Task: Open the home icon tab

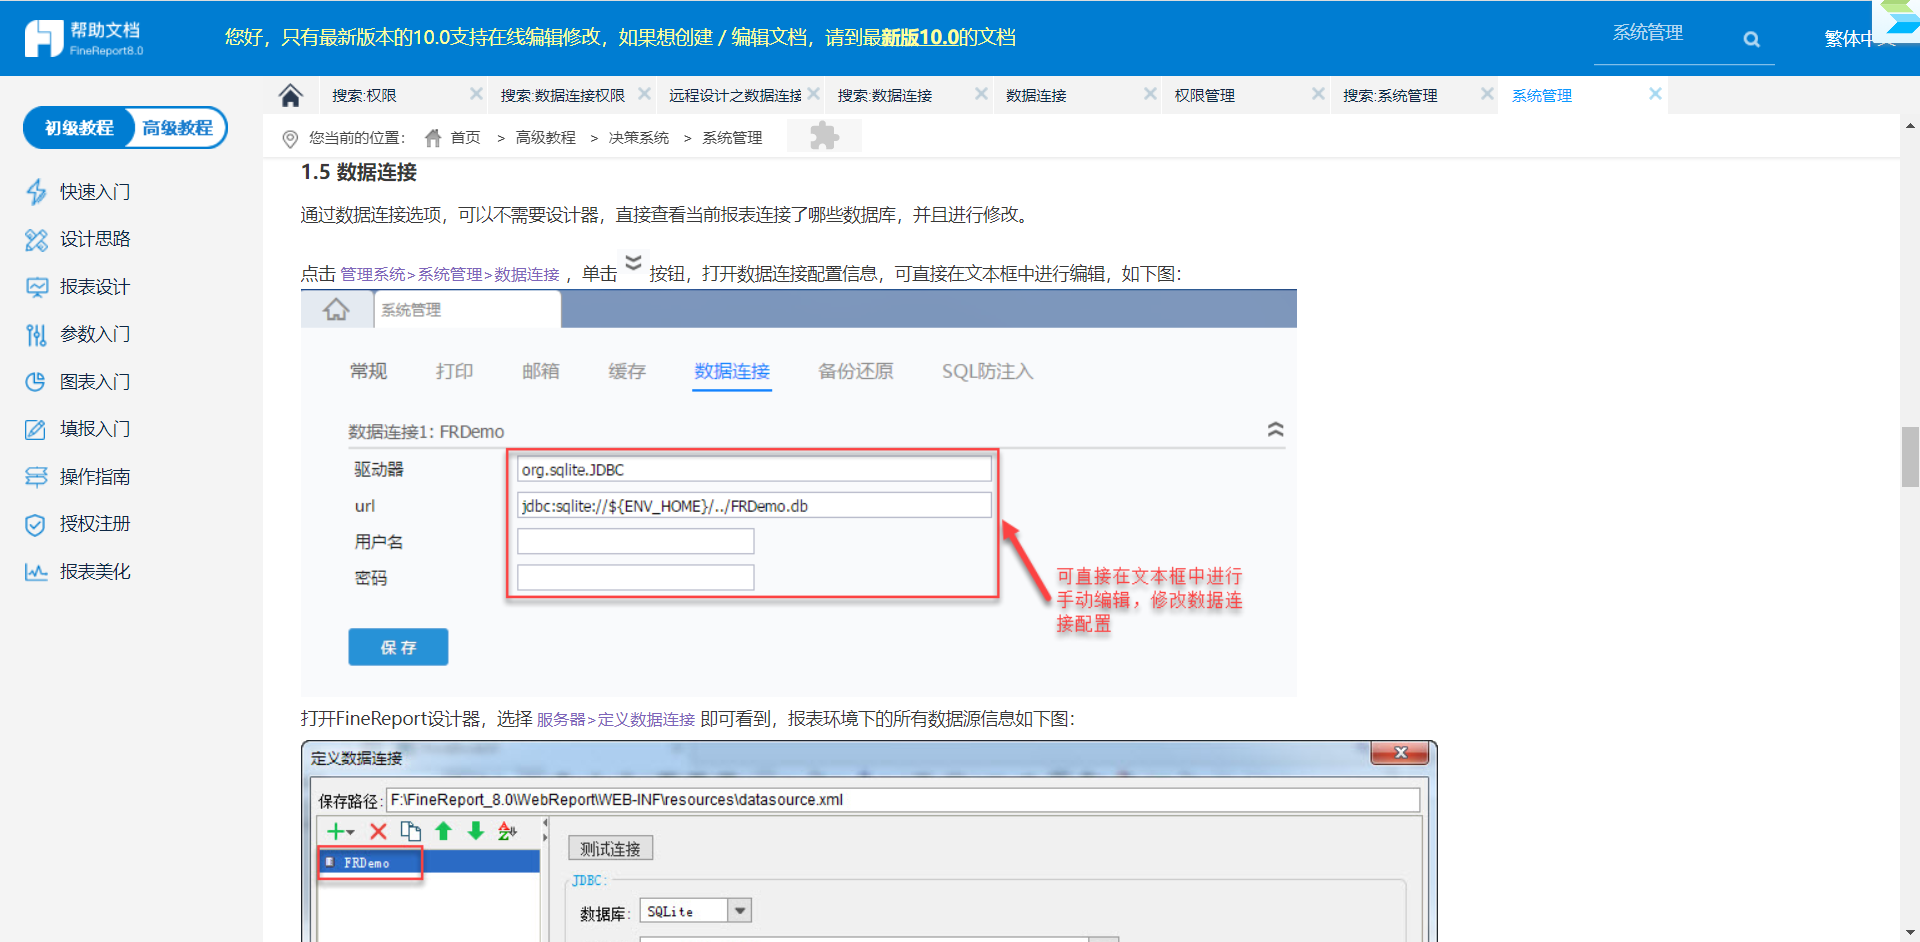Action: pos(291,95)
